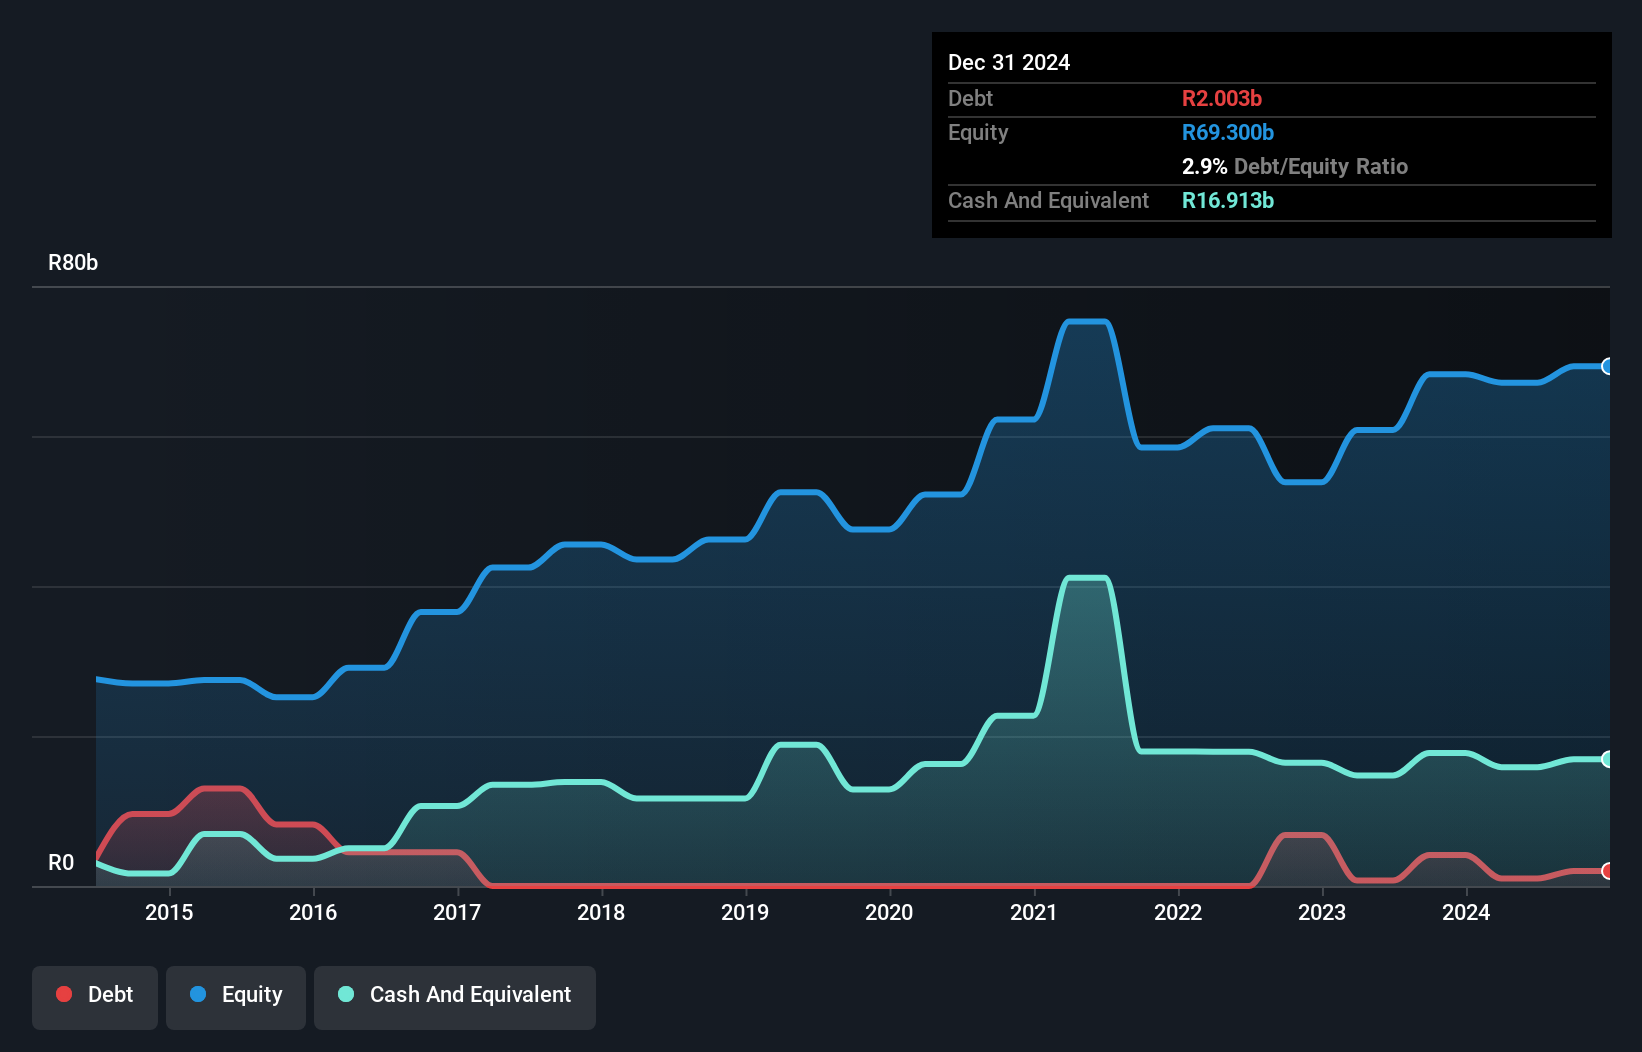Click the 2021 x-axis label
The width and height of the screenshot is (1642, 1052).
pyautogui.click(x=1033, y=912)
